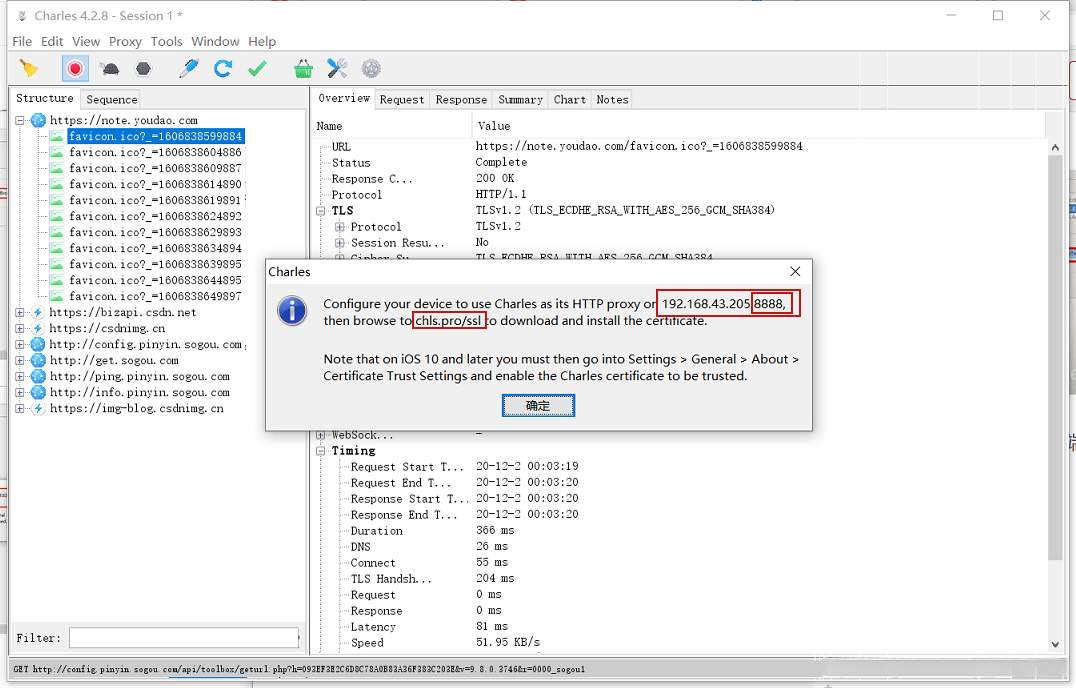
Task: Switch to the Response tab
Action: [461, 99]
